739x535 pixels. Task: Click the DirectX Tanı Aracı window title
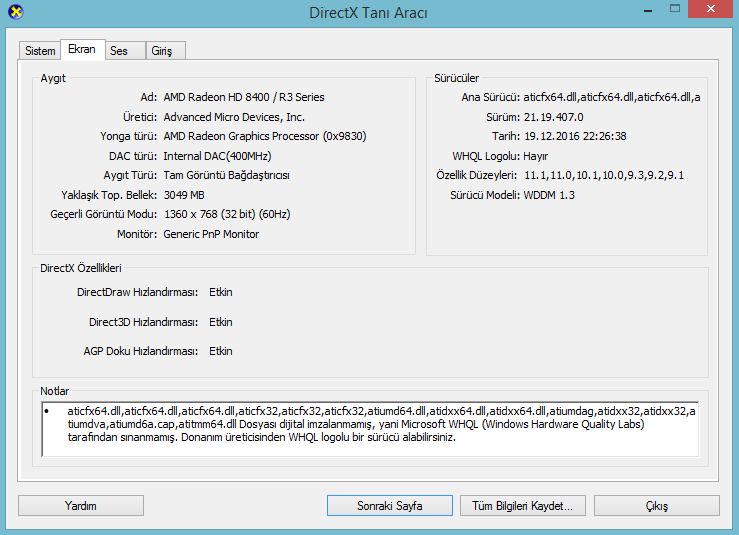(x=368, y=13)
